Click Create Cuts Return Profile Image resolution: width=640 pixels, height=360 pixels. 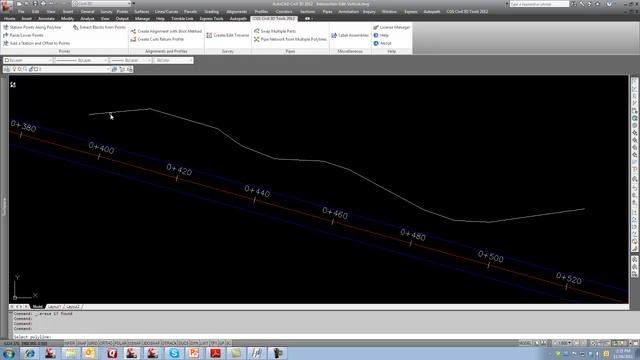point(157,39)
